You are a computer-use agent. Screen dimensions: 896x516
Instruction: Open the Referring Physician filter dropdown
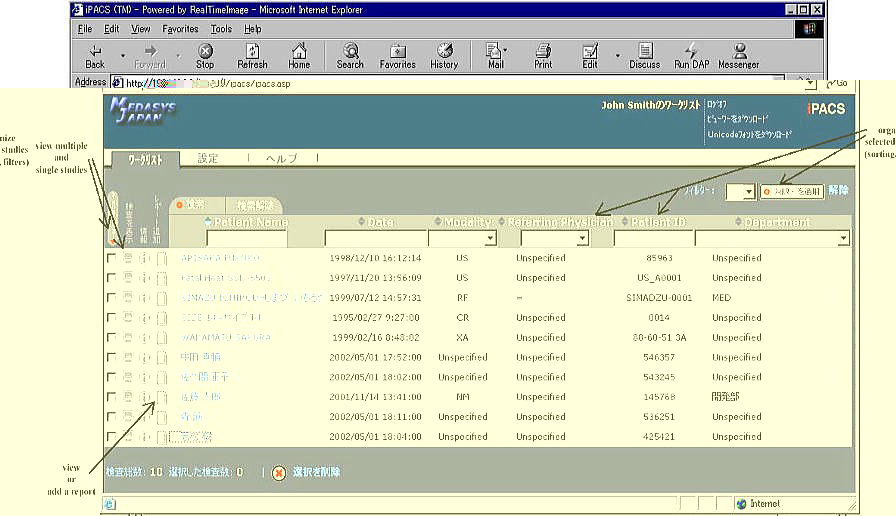pyautogui.click(x=582, y=239)
